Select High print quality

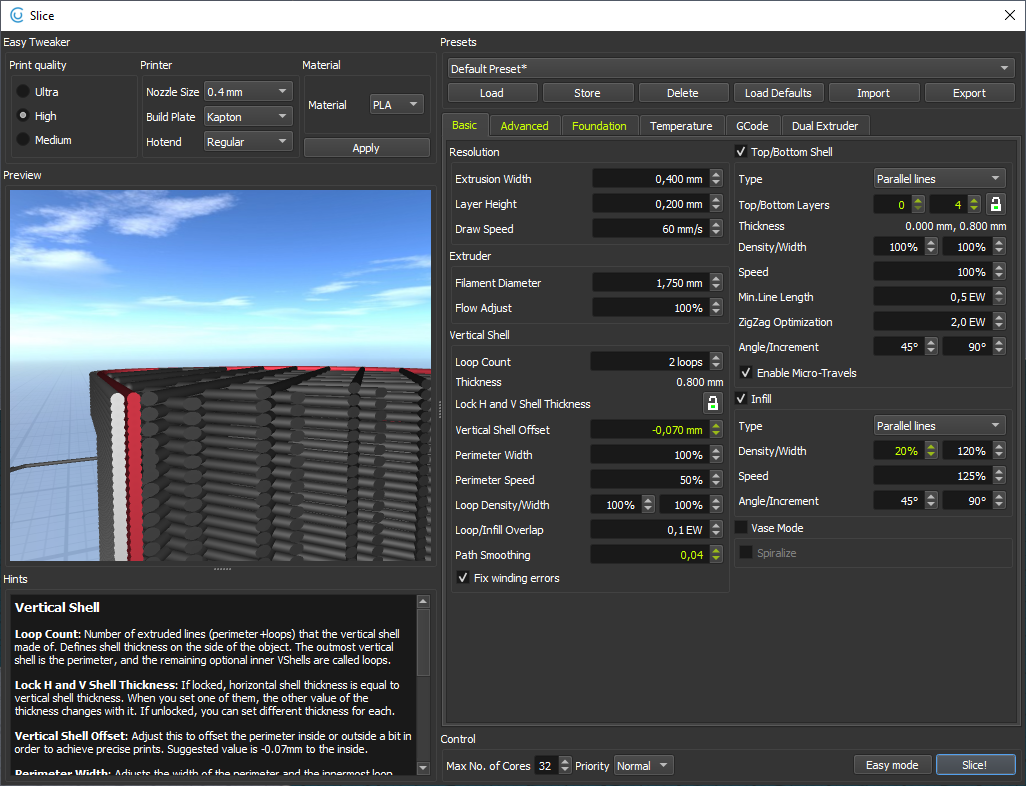pyautogui.click(x=23, y=116)
